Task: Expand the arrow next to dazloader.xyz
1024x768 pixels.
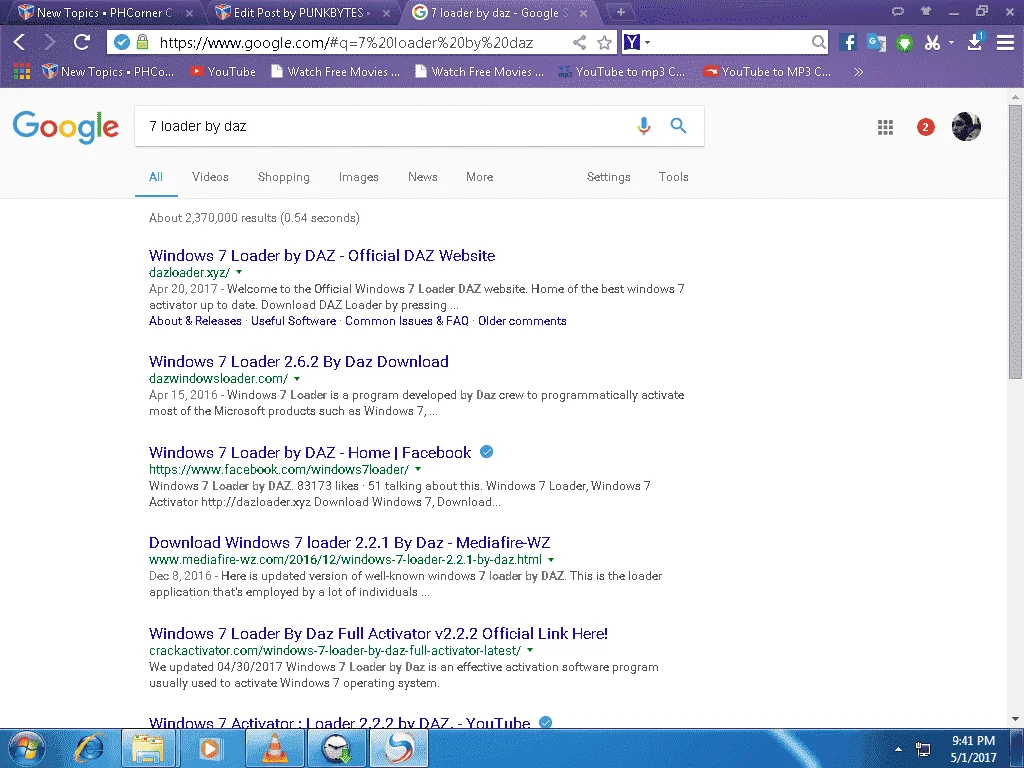Action: click(239, 272)
